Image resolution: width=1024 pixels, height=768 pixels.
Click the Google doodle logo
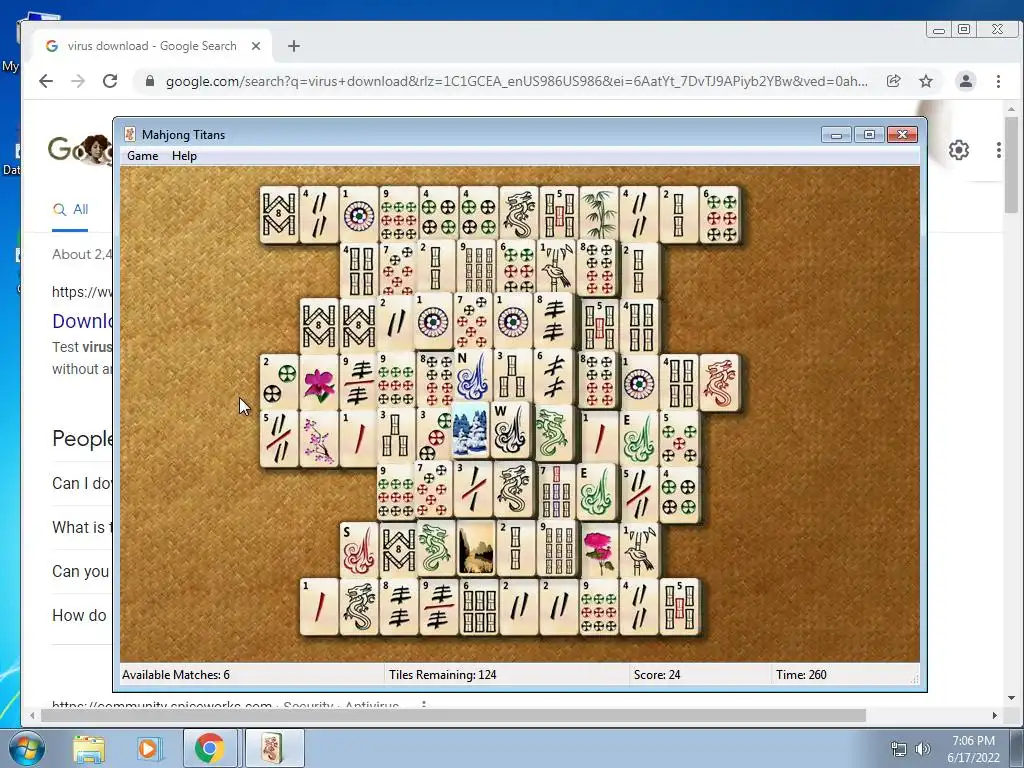(x=80, y=150)
